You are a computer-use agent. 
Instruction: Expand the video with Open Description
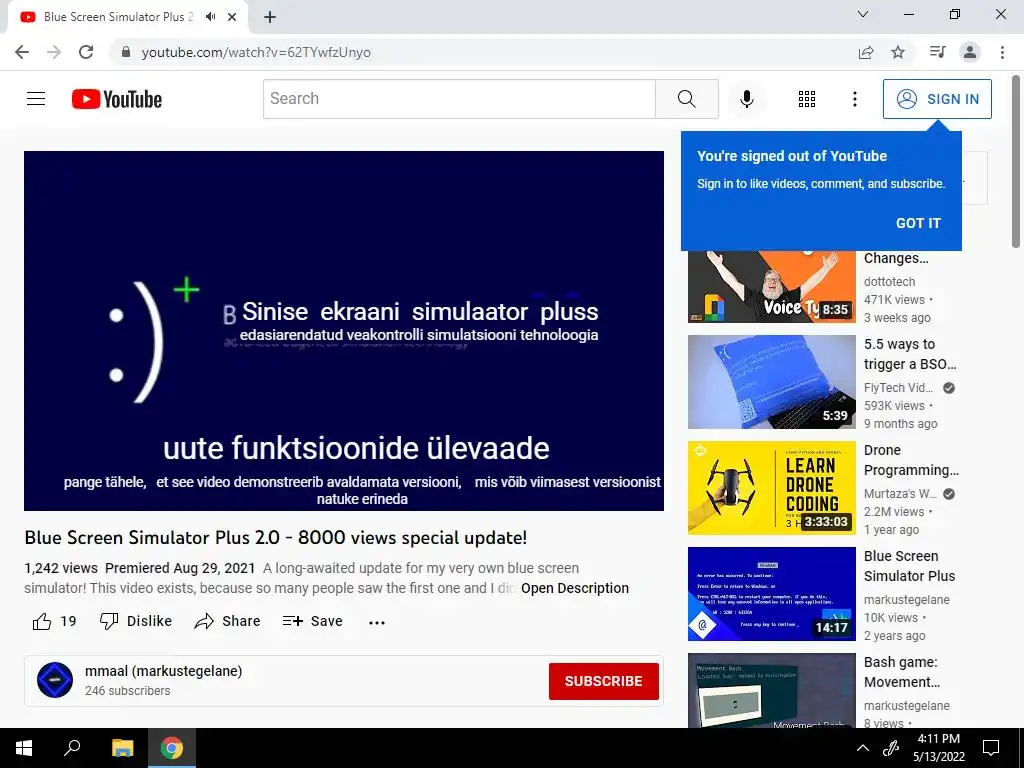coord(575,588)
